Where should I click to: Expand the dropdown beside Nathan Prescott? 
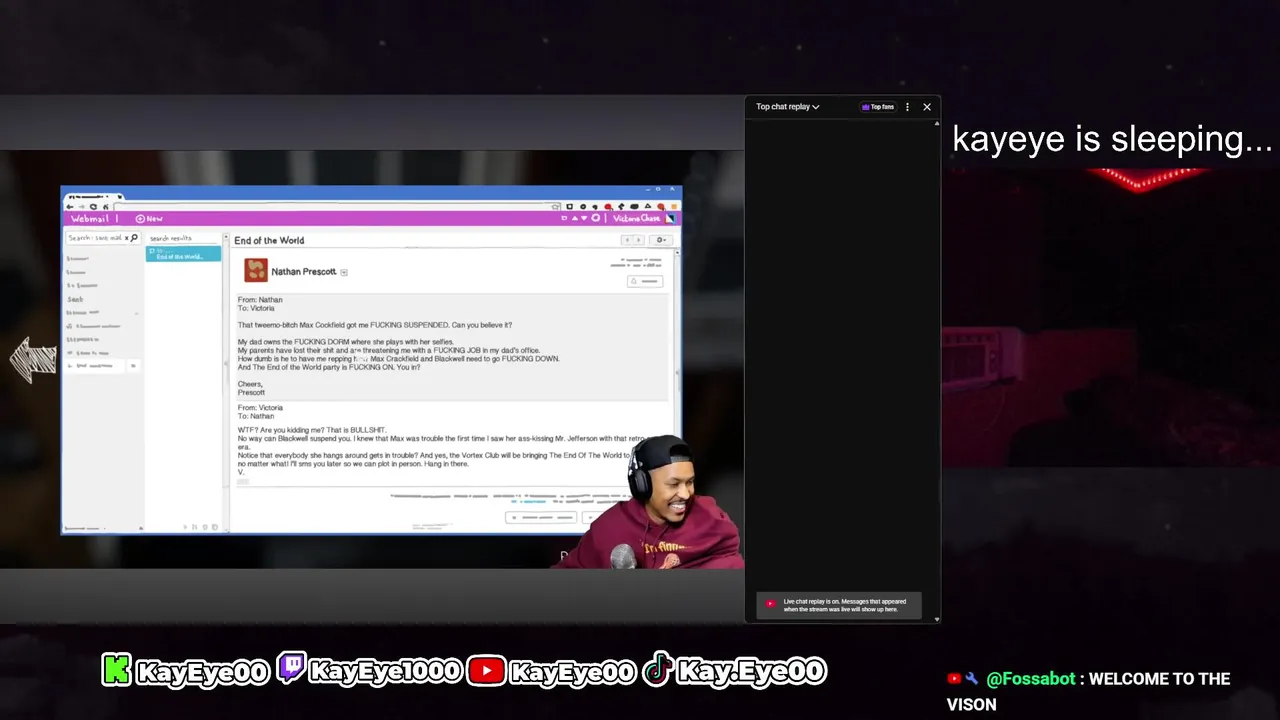[344, 272]
